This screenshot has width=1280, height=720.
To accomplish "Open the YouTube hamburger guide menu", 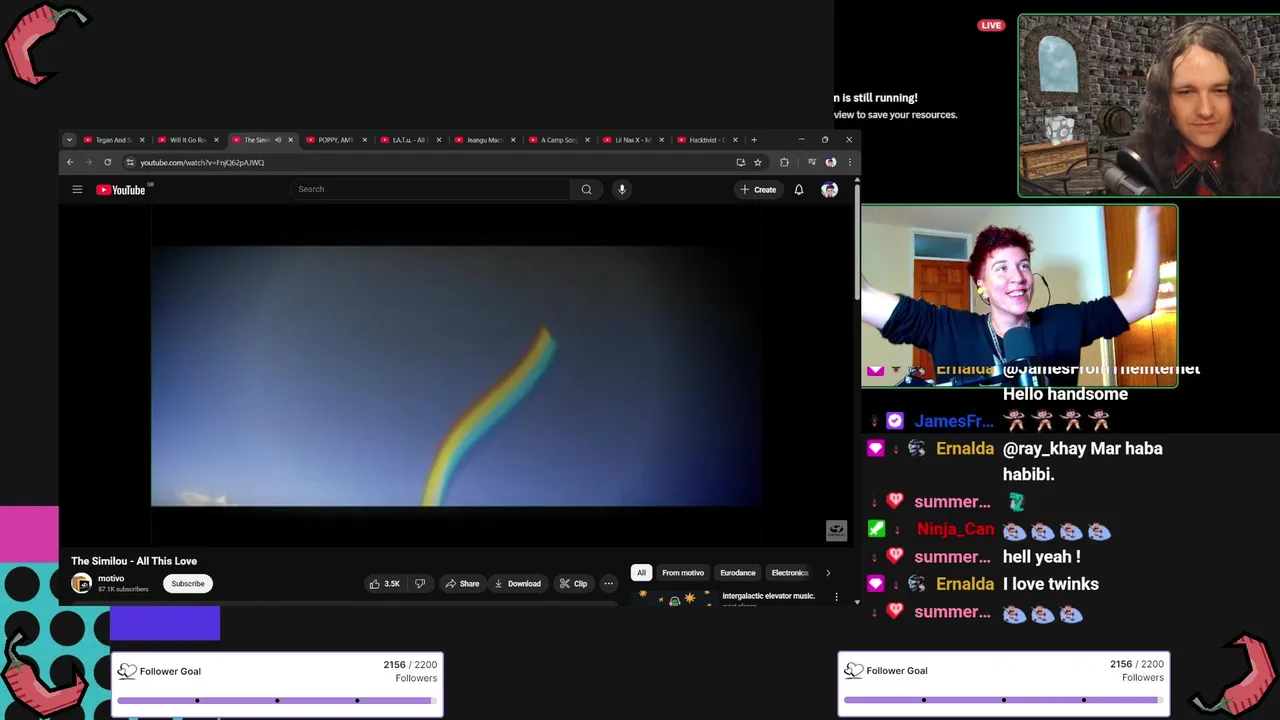I will (77, 189).
